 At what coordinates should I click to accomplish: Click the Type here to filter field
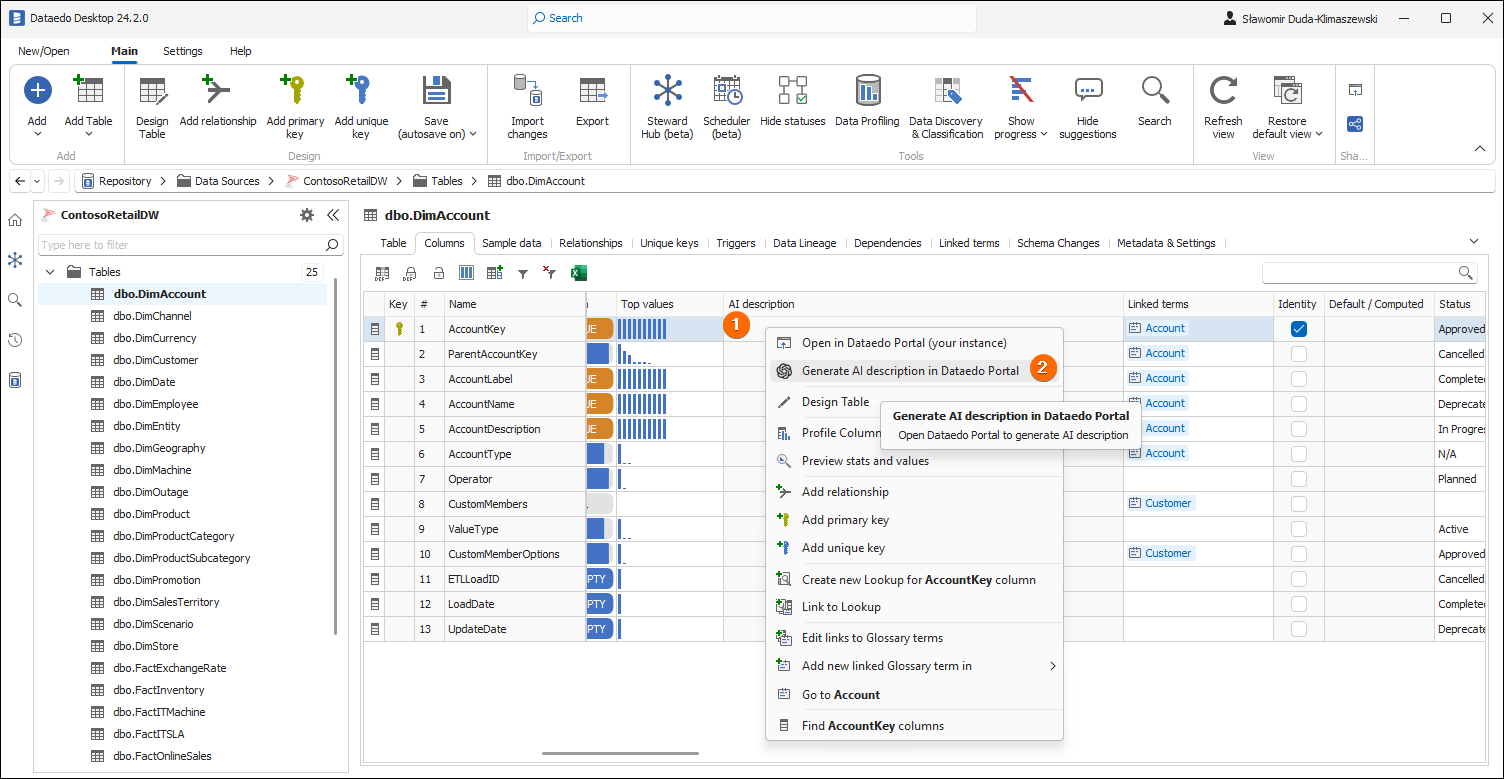click(190, 244)
